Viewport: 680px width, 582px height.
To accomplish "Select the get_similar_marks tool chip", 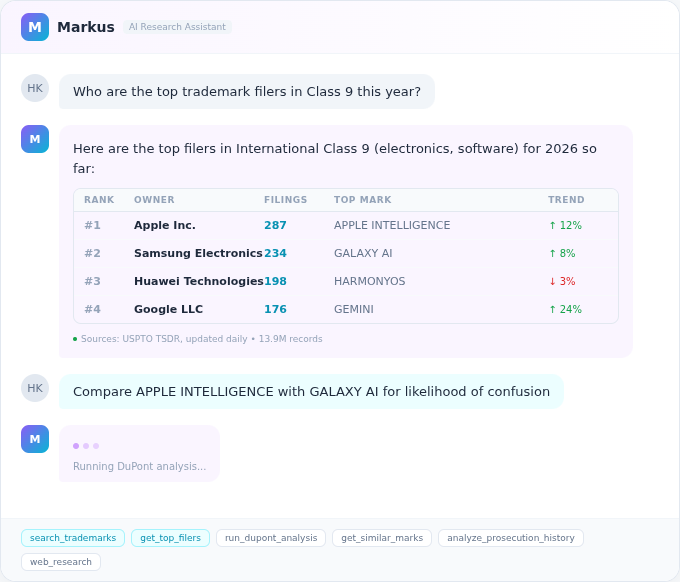I will pyautogui.click(x=382, y=538).
